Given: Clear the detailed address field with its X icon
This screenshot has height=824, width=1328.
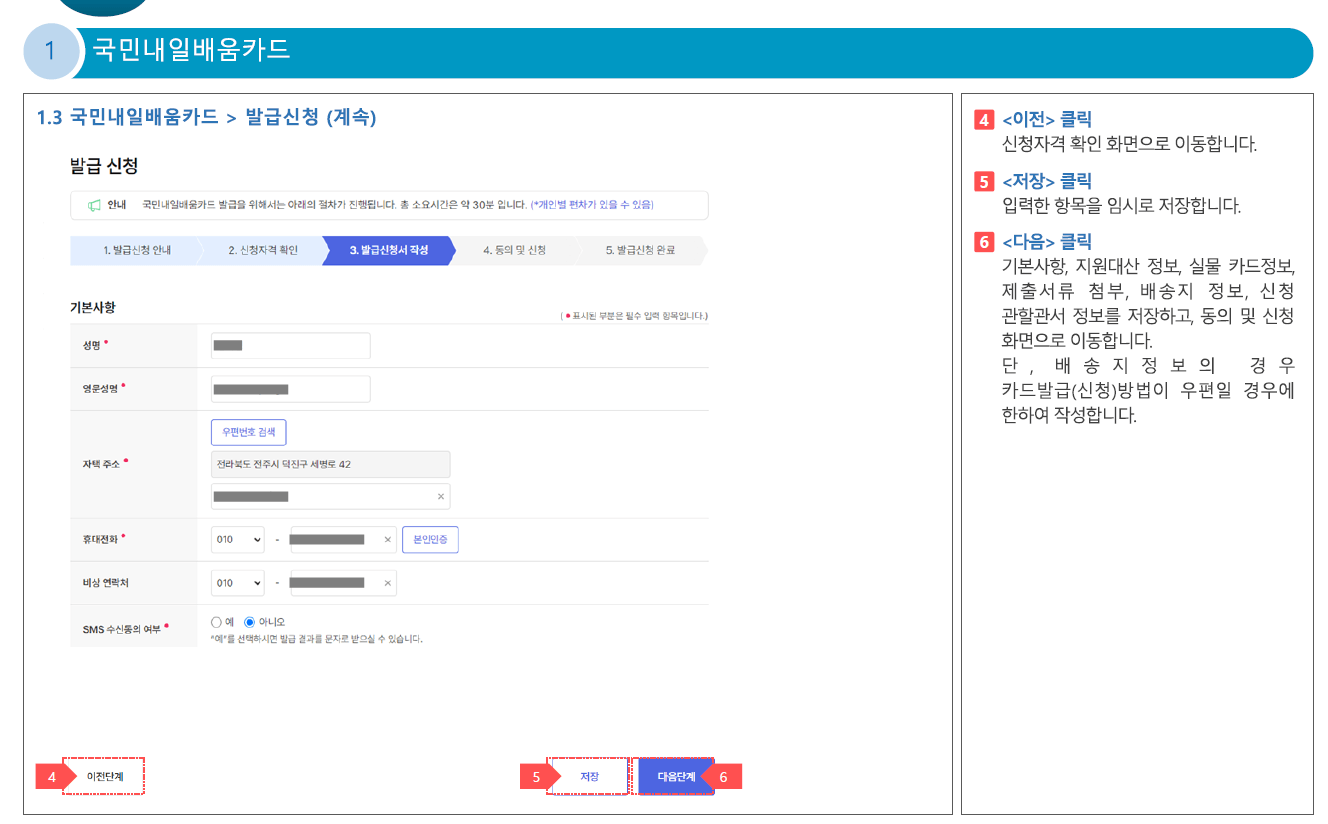Looking at the screenshot, I should [441, 497].
